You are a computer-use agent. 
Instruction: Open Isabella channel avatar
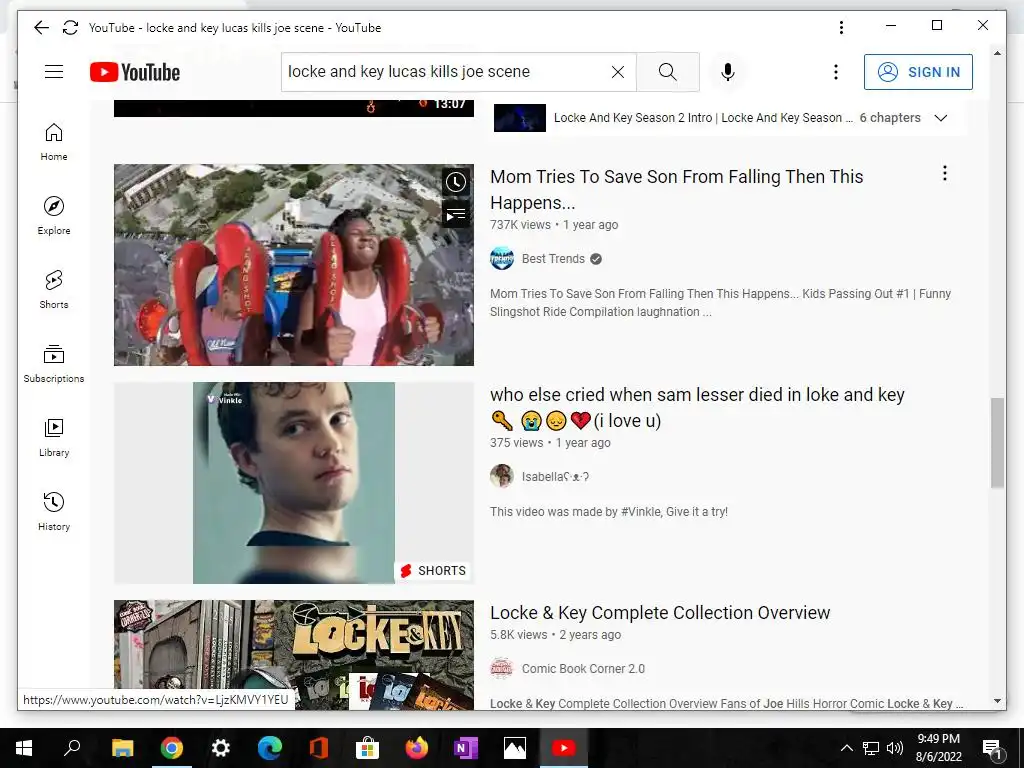pos(502,476)
